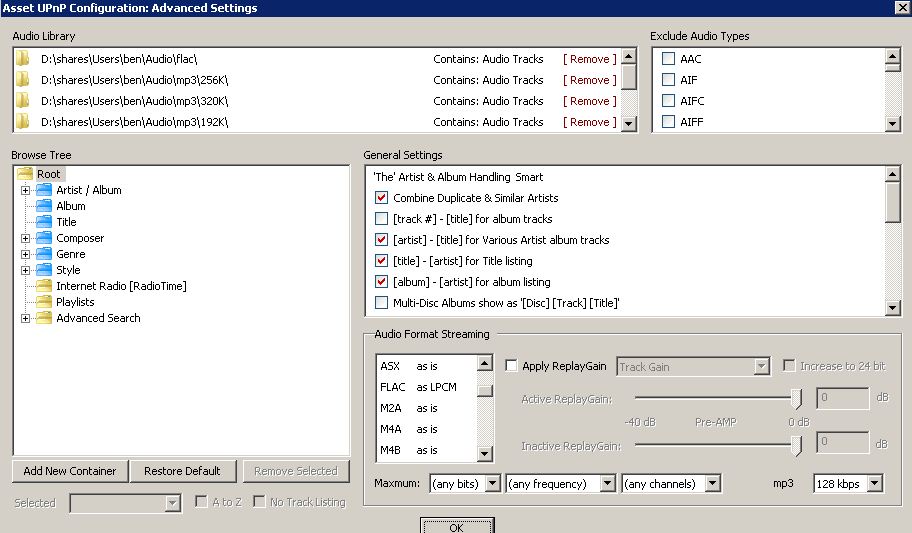912x533 pixels.
Task: Remove the mp3\256K library folder
Action: click(x=589, y=80)
